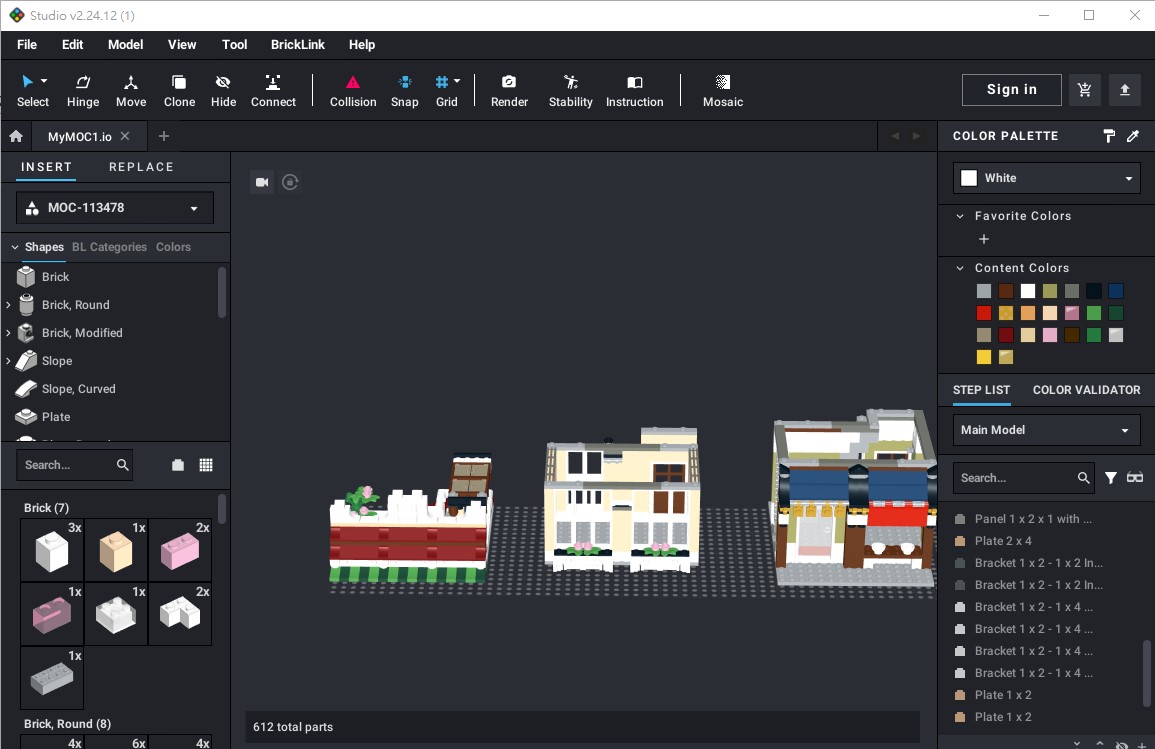Select the Plate shape category
1155x749 pixels.
pyautogui.click(x=56, y=417)
